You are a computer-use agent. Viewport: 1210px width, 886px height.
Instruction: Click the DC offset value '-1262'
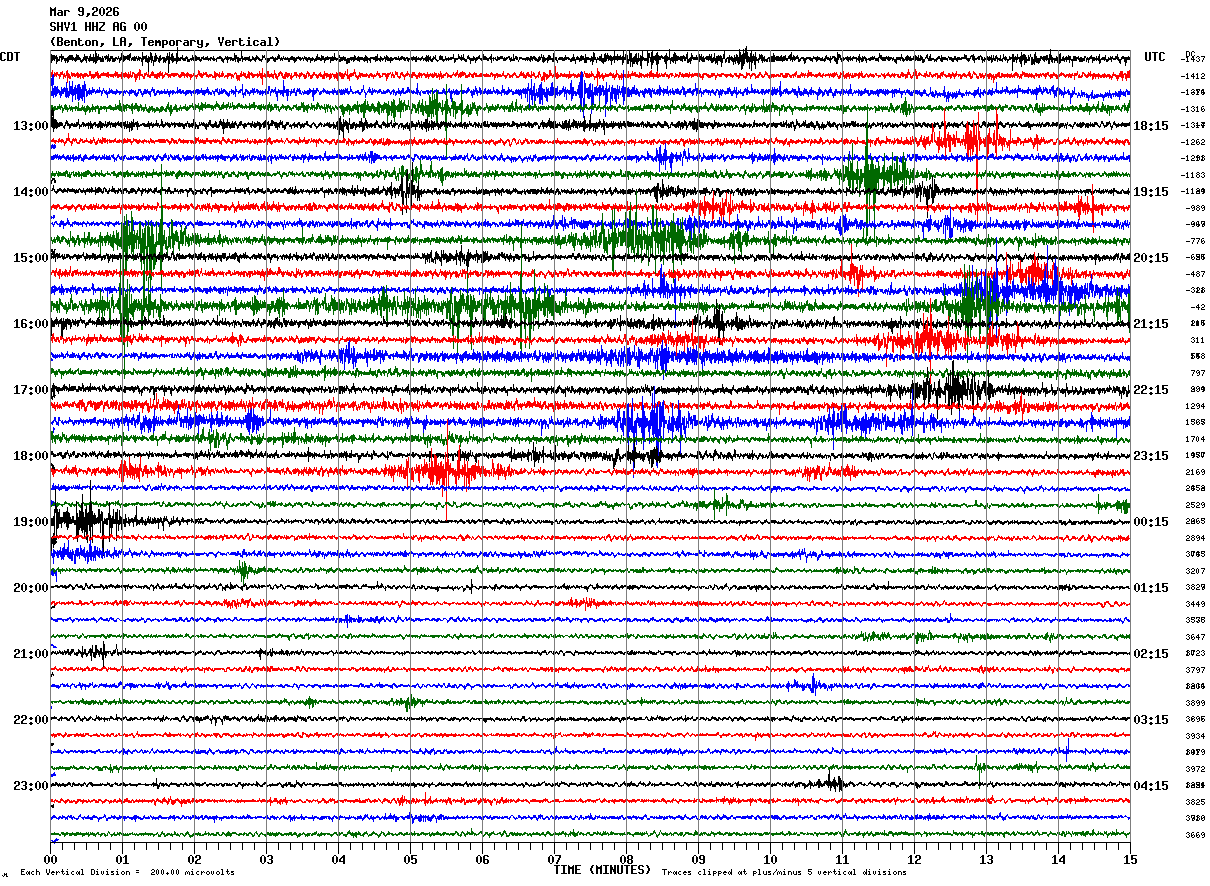[1193, 142]
